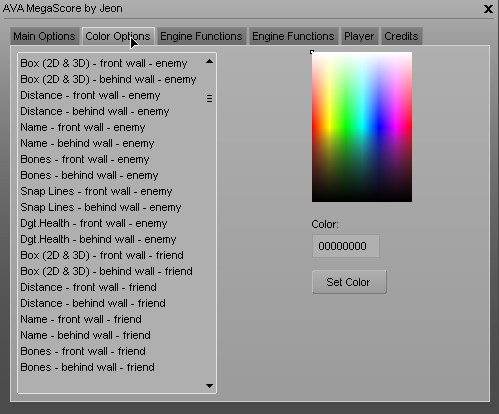Close the AVA MegaScore window
The image size is (499, 414).
pos(488,9)
